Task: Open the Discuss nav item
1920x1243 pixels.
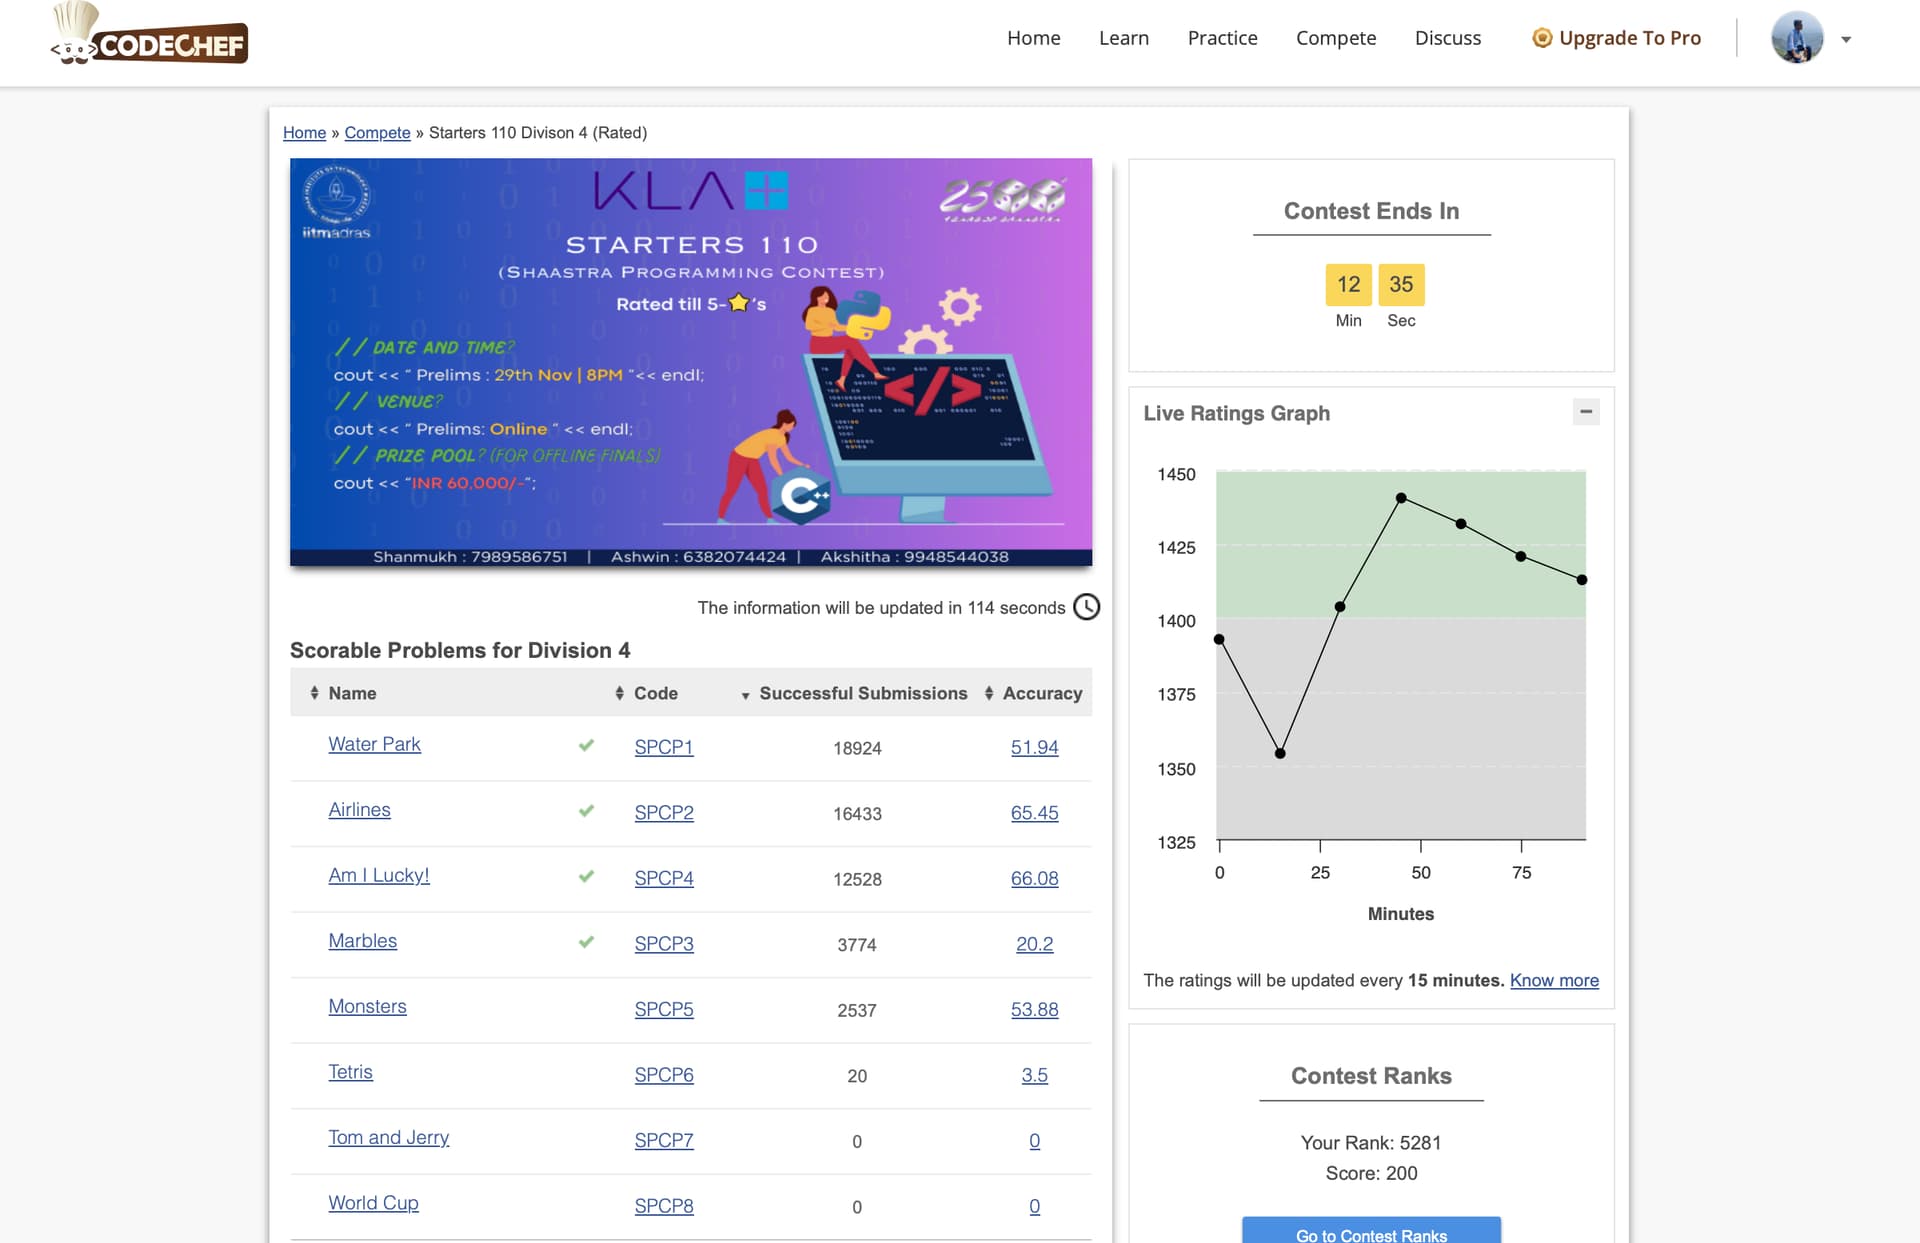Action: [x=1447, y=38]
